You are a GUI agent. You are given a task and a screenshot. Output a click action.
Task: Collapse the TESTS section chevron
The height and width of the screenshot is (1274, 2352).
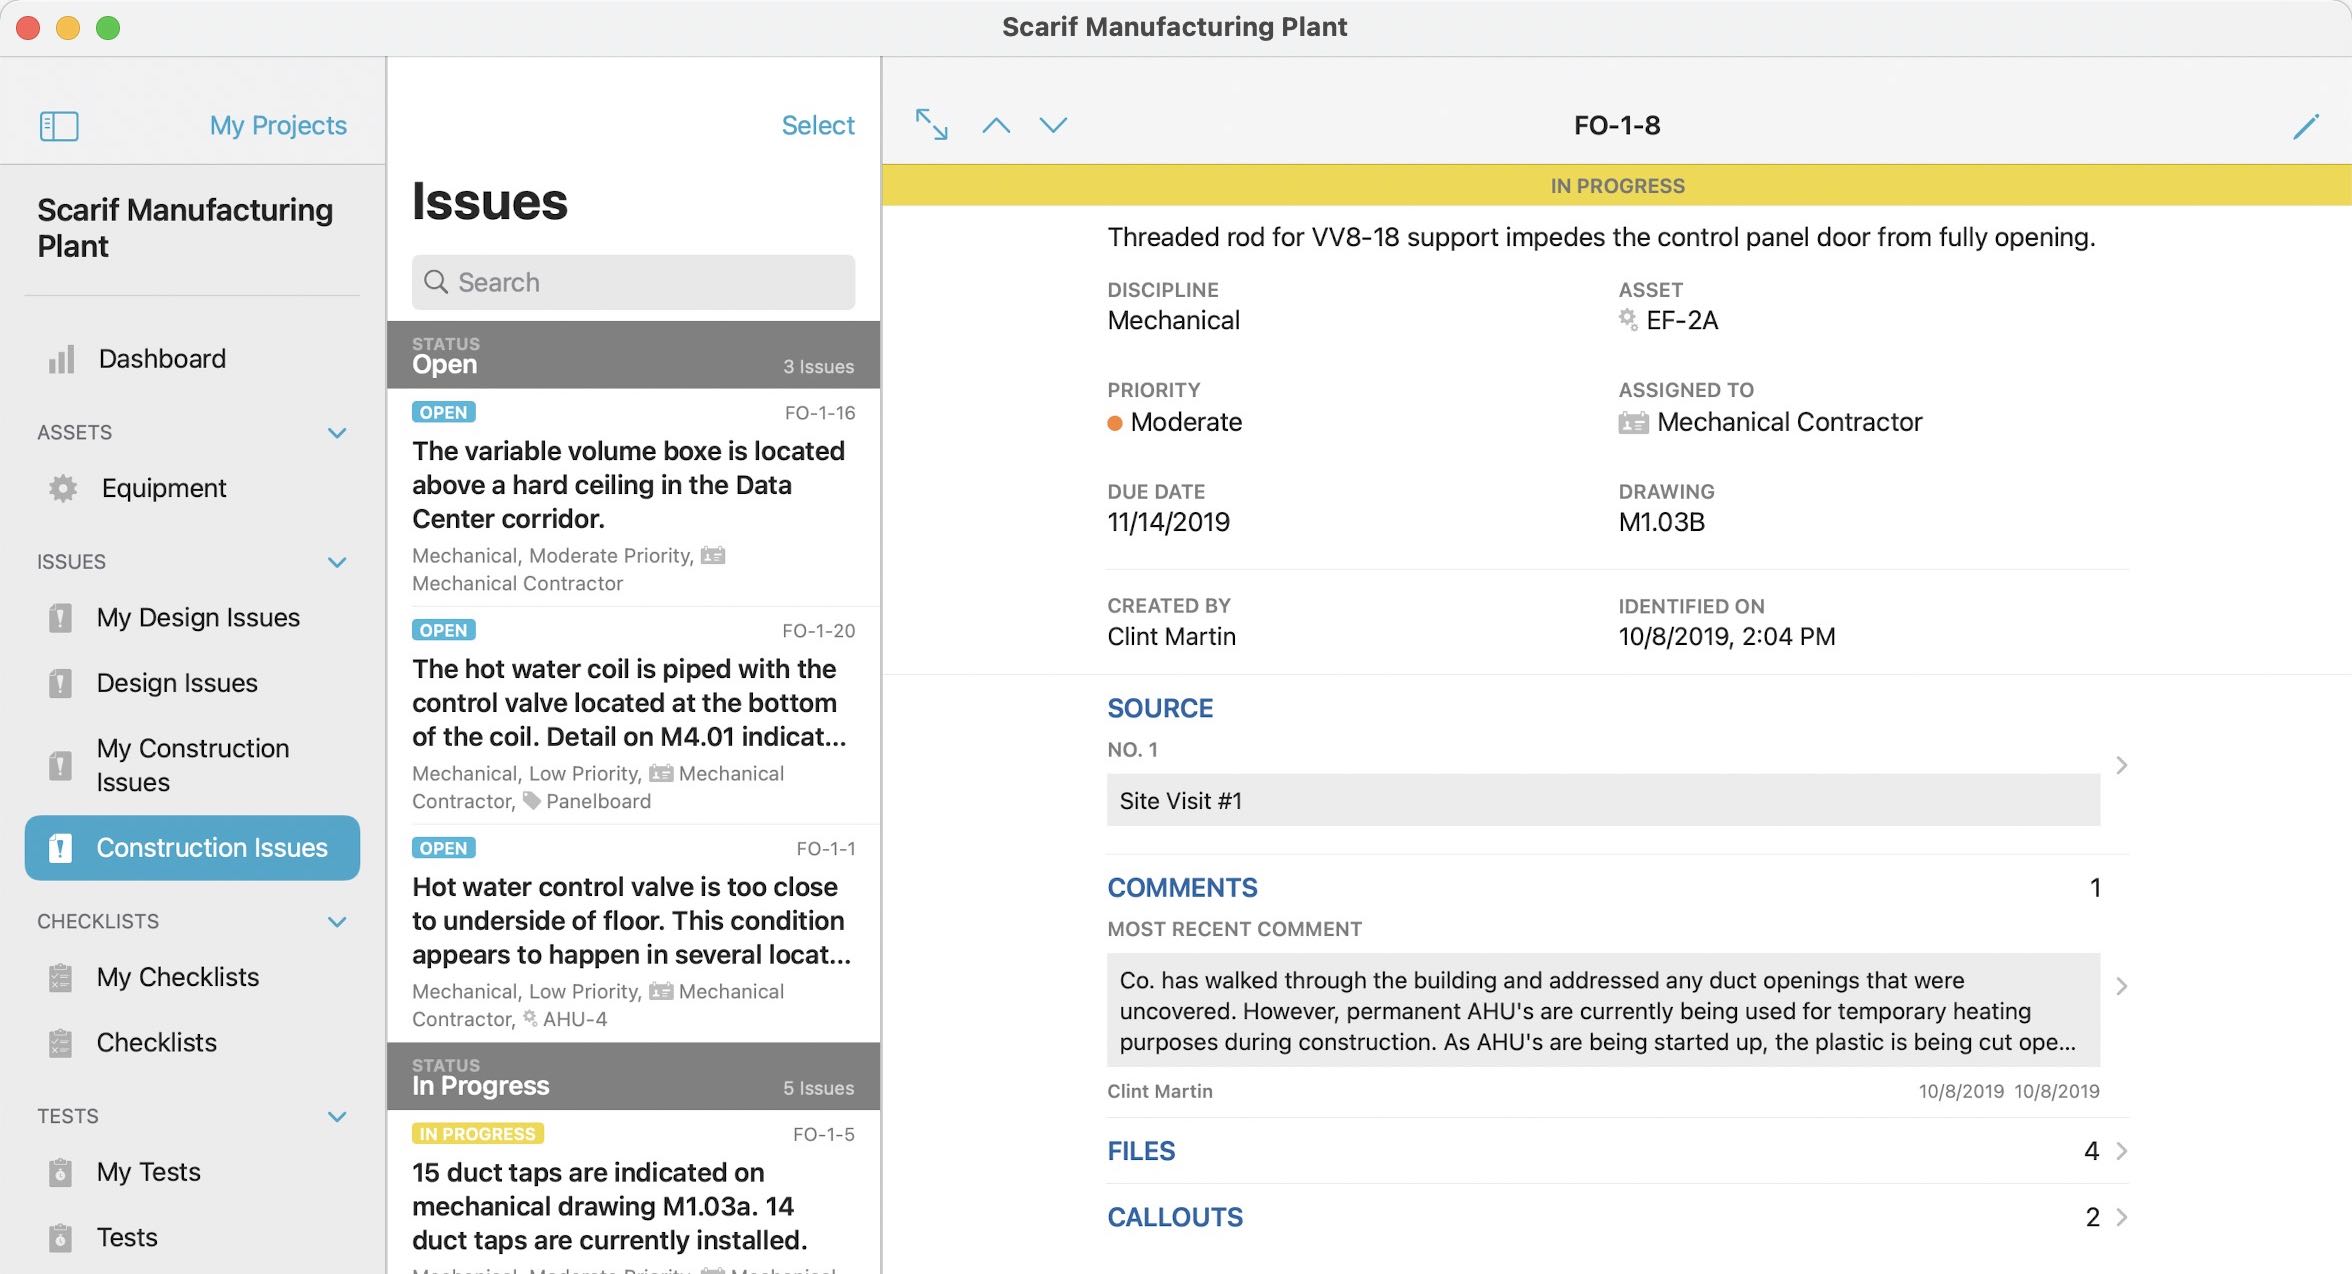337,1116
